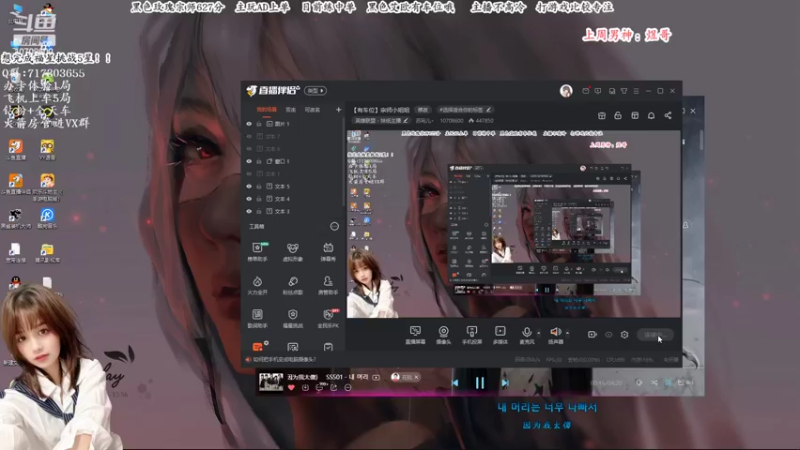Show the 文本 6 layer
The width and height of the screenshot is (800, 450).
click(249, 149)
